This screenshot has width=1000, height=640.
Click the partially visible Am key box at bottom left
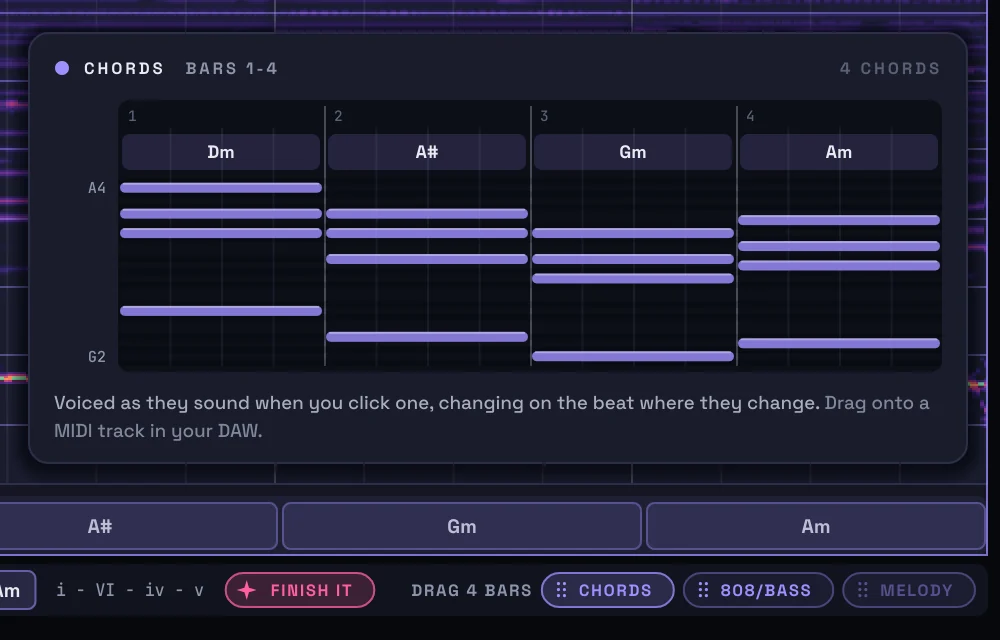17,590
